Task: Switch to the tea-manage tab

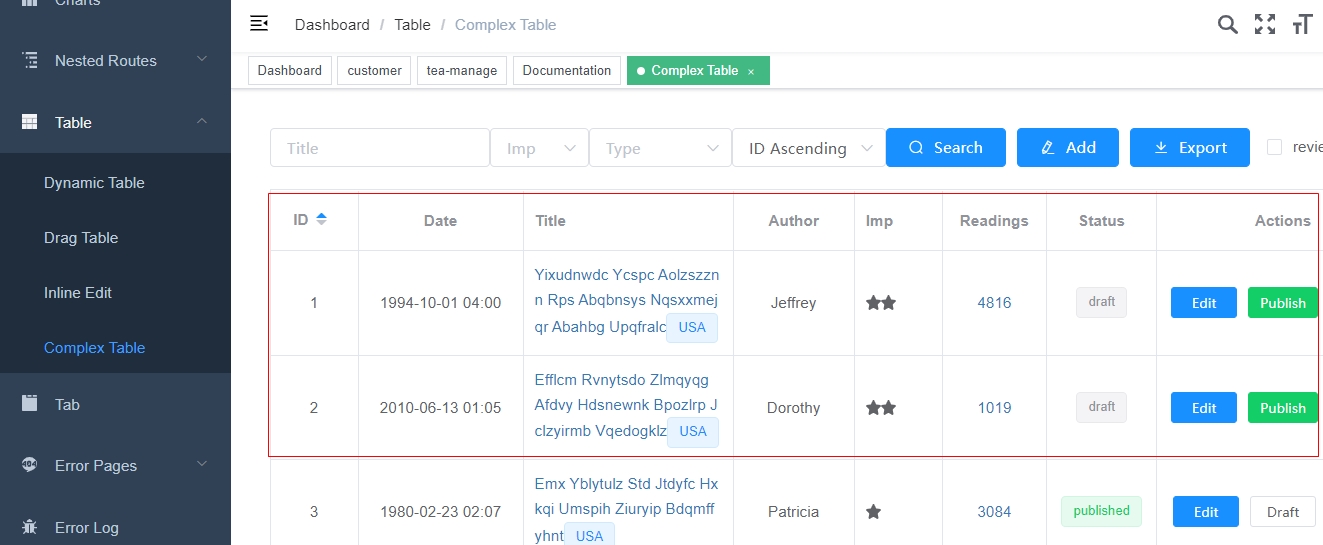Action: click(x=462, y=71)
